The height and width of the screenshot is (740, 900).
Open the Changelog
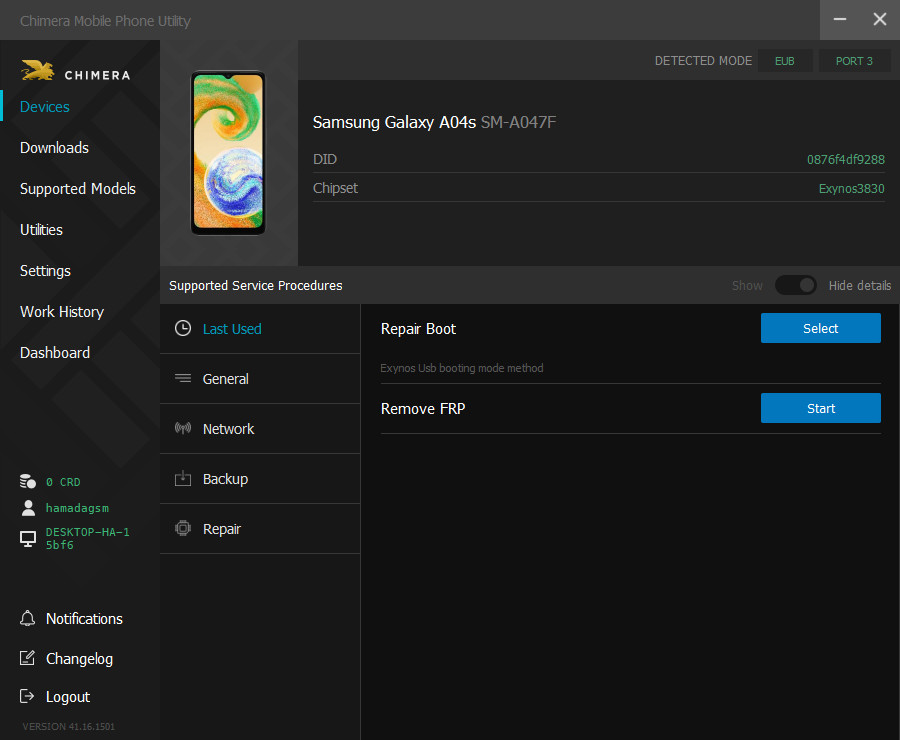point(79,659)
